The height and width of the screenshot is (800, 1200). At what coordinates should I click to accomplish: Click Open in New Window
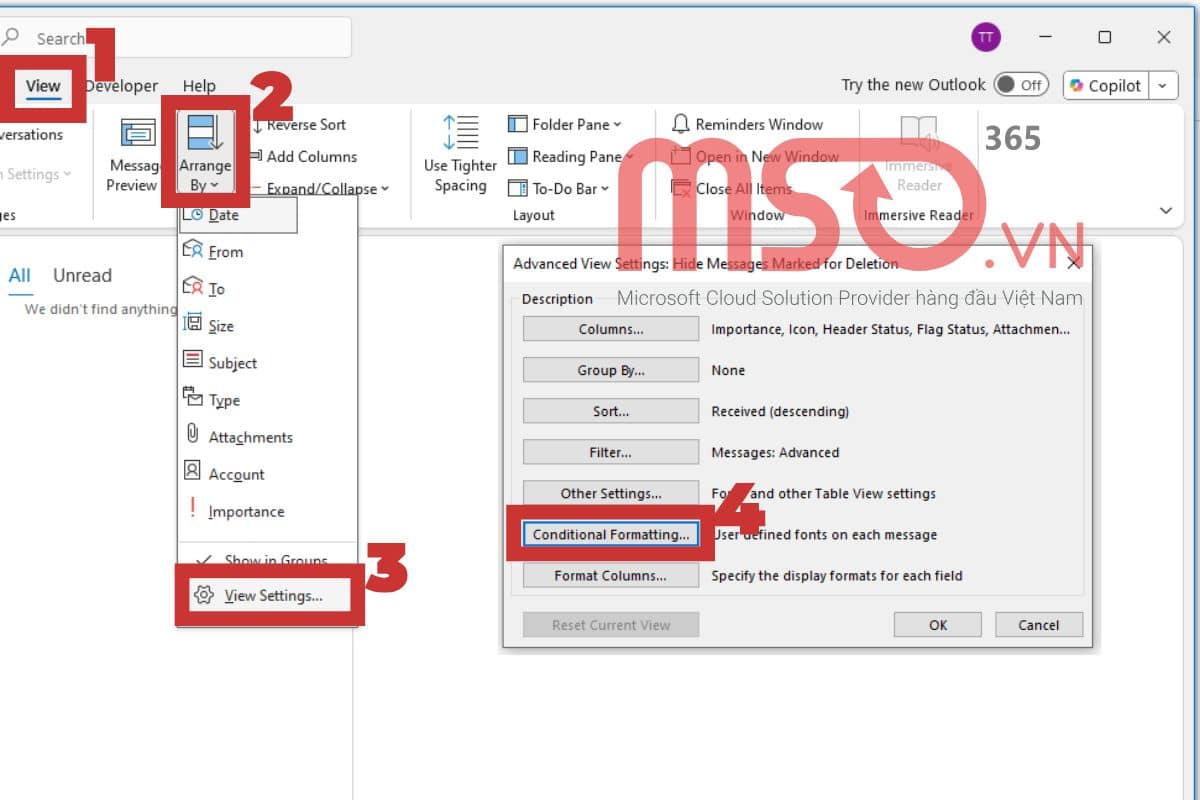(x=755, y=156)
